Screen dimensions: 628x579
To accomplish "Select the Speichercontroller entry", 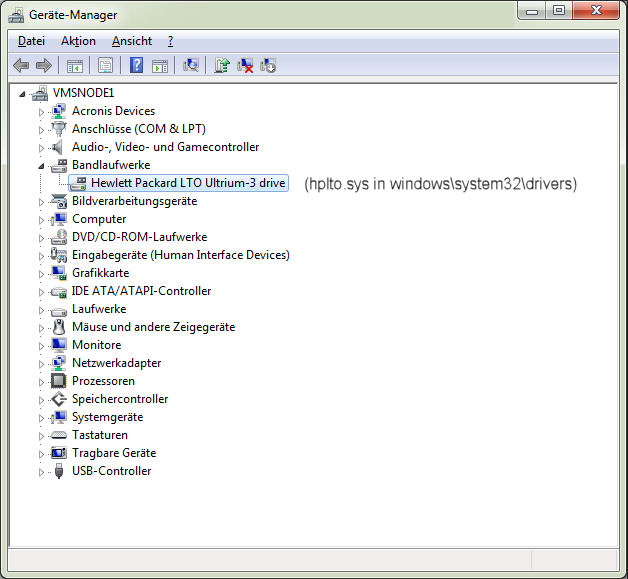I will 120,399.
